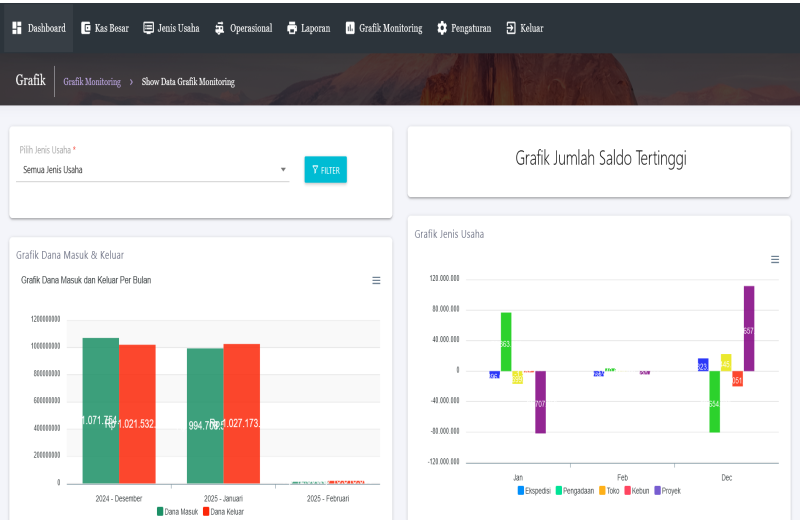800x520 pixels.
Task: Click the Kas Besar wallet icon
Action: (x=85, y=28)
